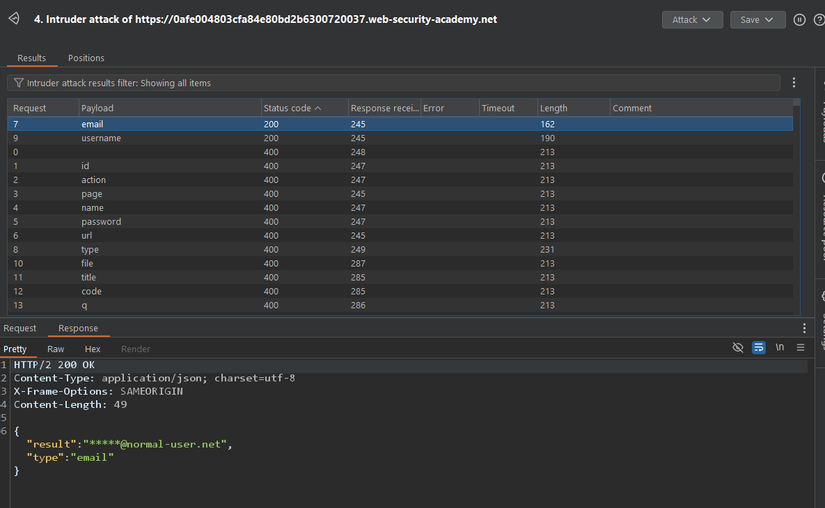Sort by Payload column header
The width and height of the screenshot is (825, 508).
169,108
